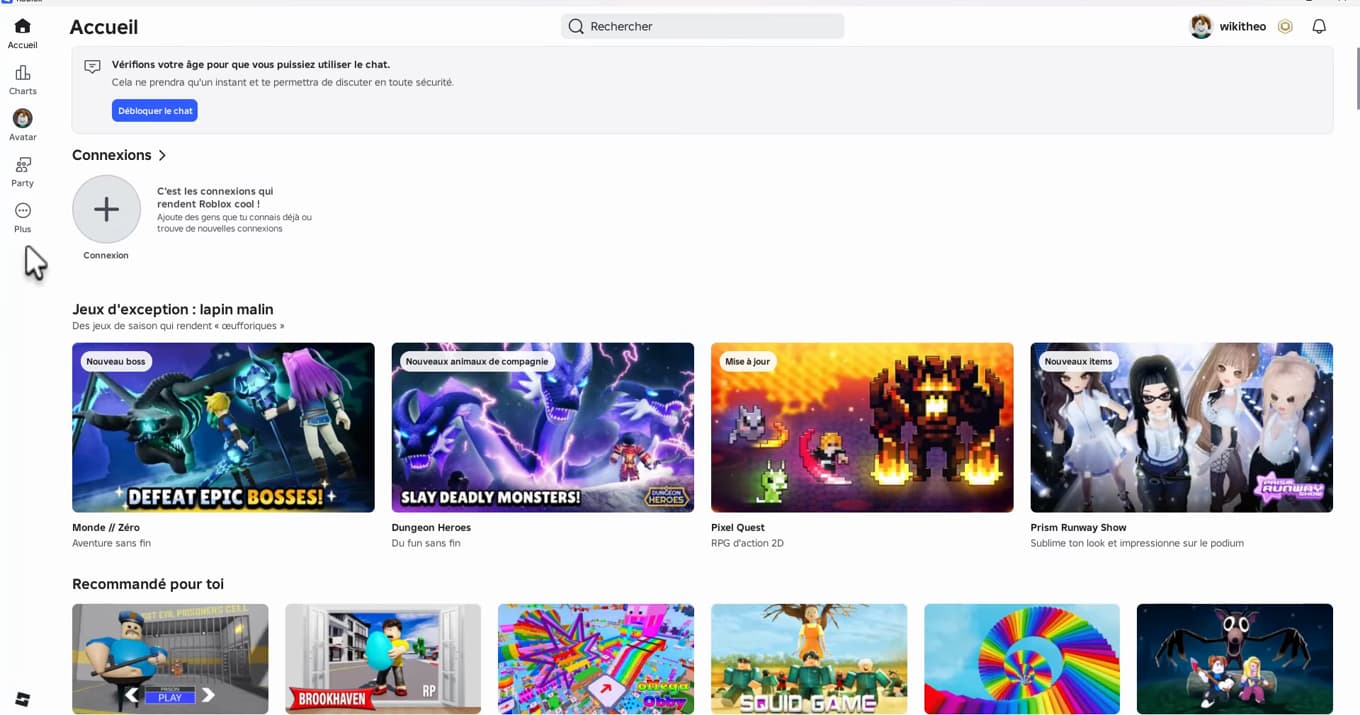Click the right arrow on Prison Play thumbnail
The image size is (1360, 715).
[x=208, y=695]
